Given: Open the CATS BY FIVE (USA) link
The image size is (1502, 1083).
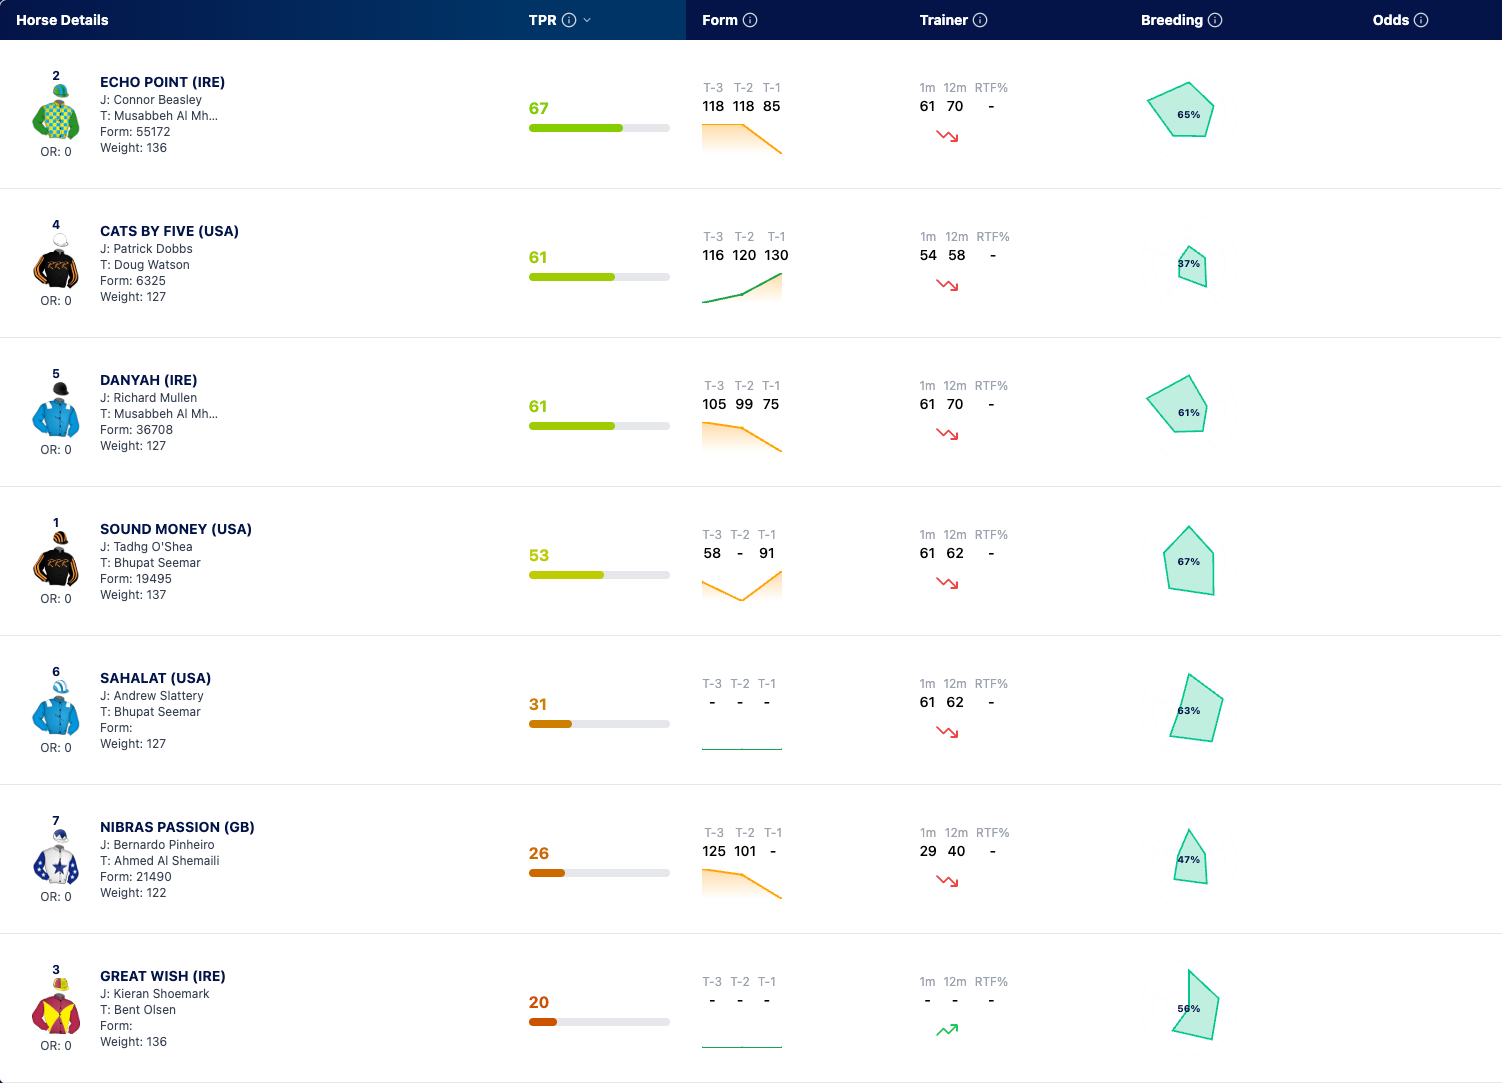Looking at the screenshot, I should pos(169,231).
